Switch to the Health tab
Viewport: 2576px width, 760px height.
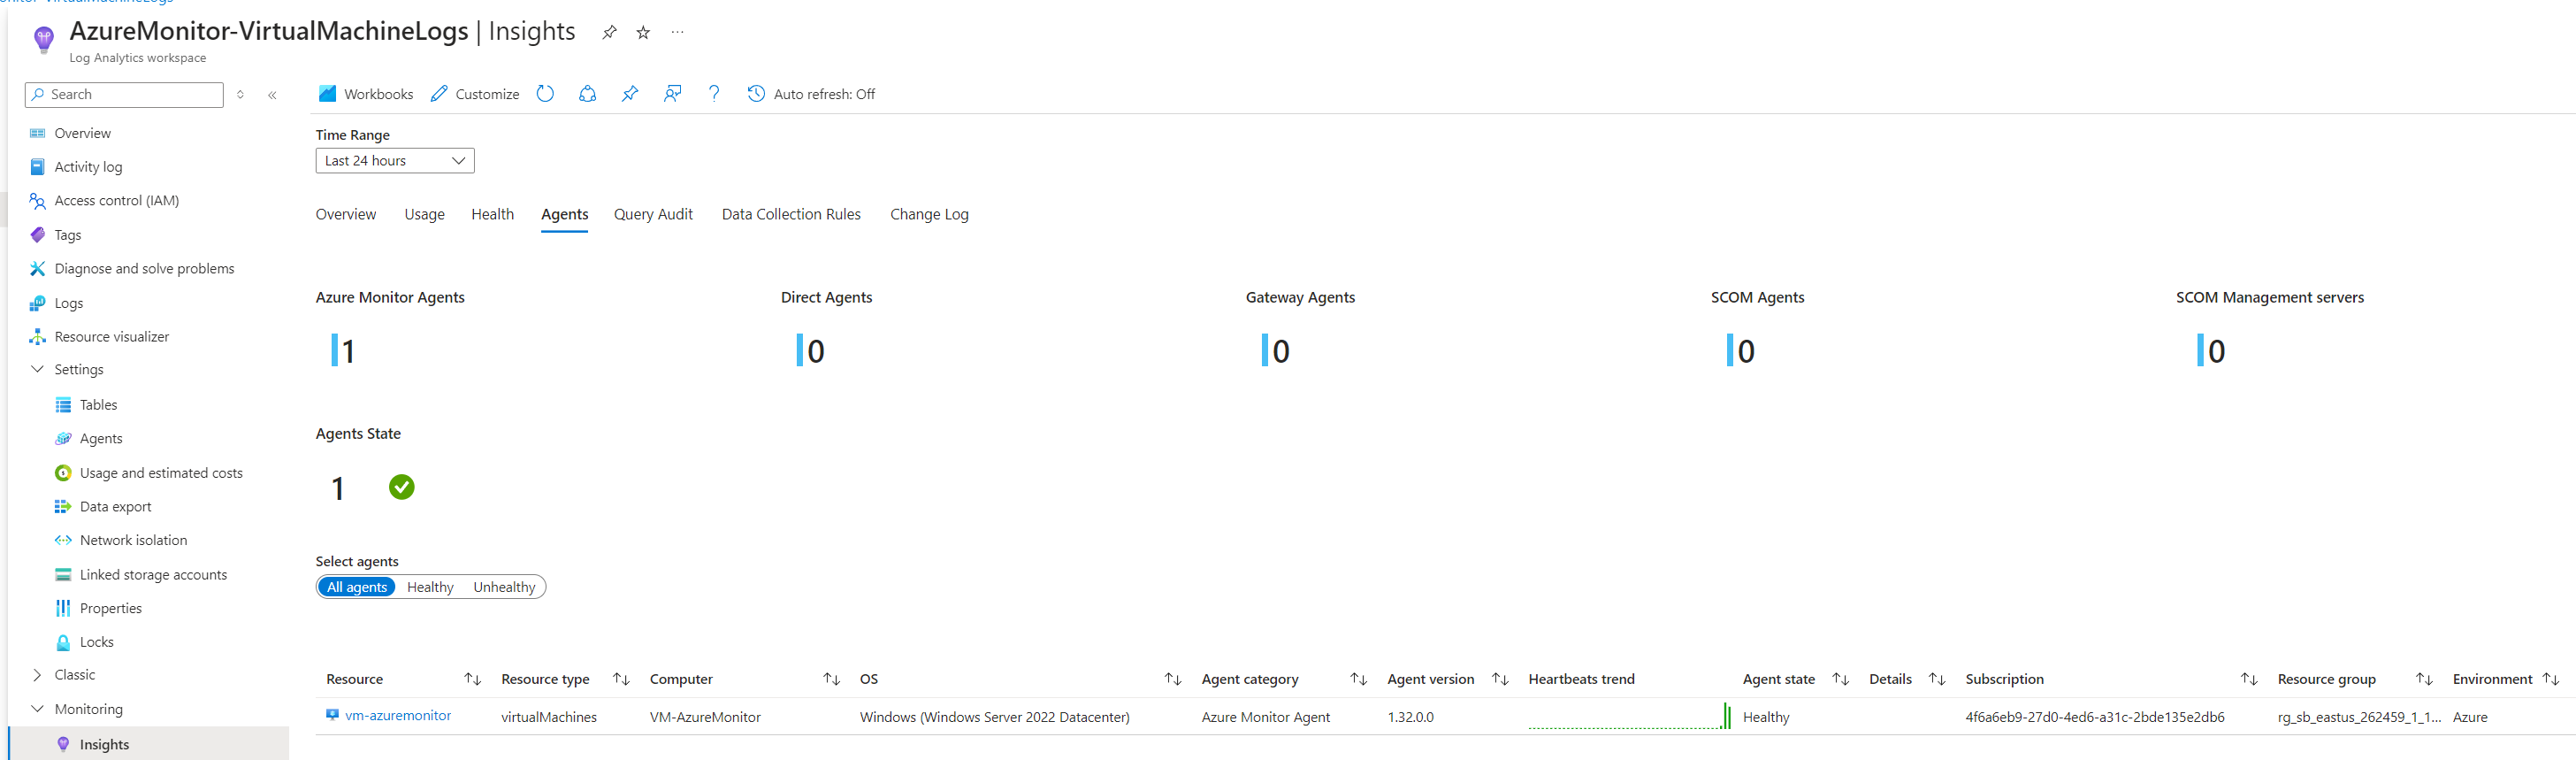tap(492, 214)
